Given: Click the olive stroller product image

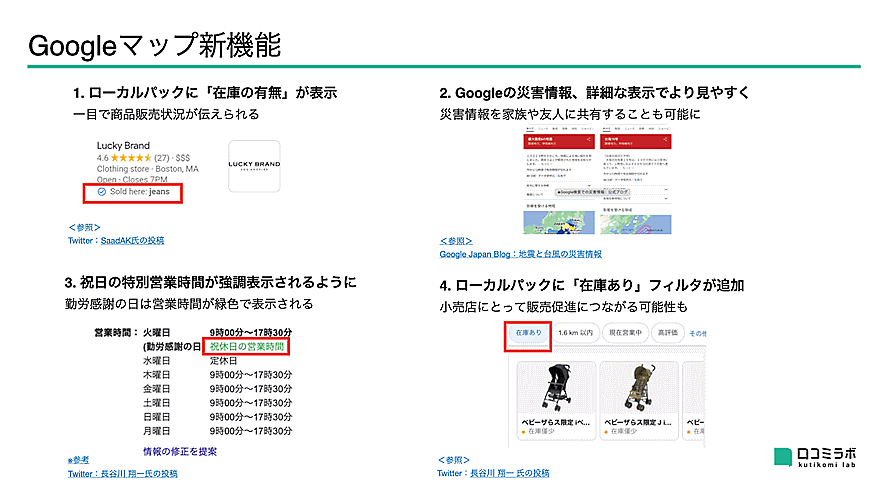Looking at the screenshot, I should [x=638, y=389].
